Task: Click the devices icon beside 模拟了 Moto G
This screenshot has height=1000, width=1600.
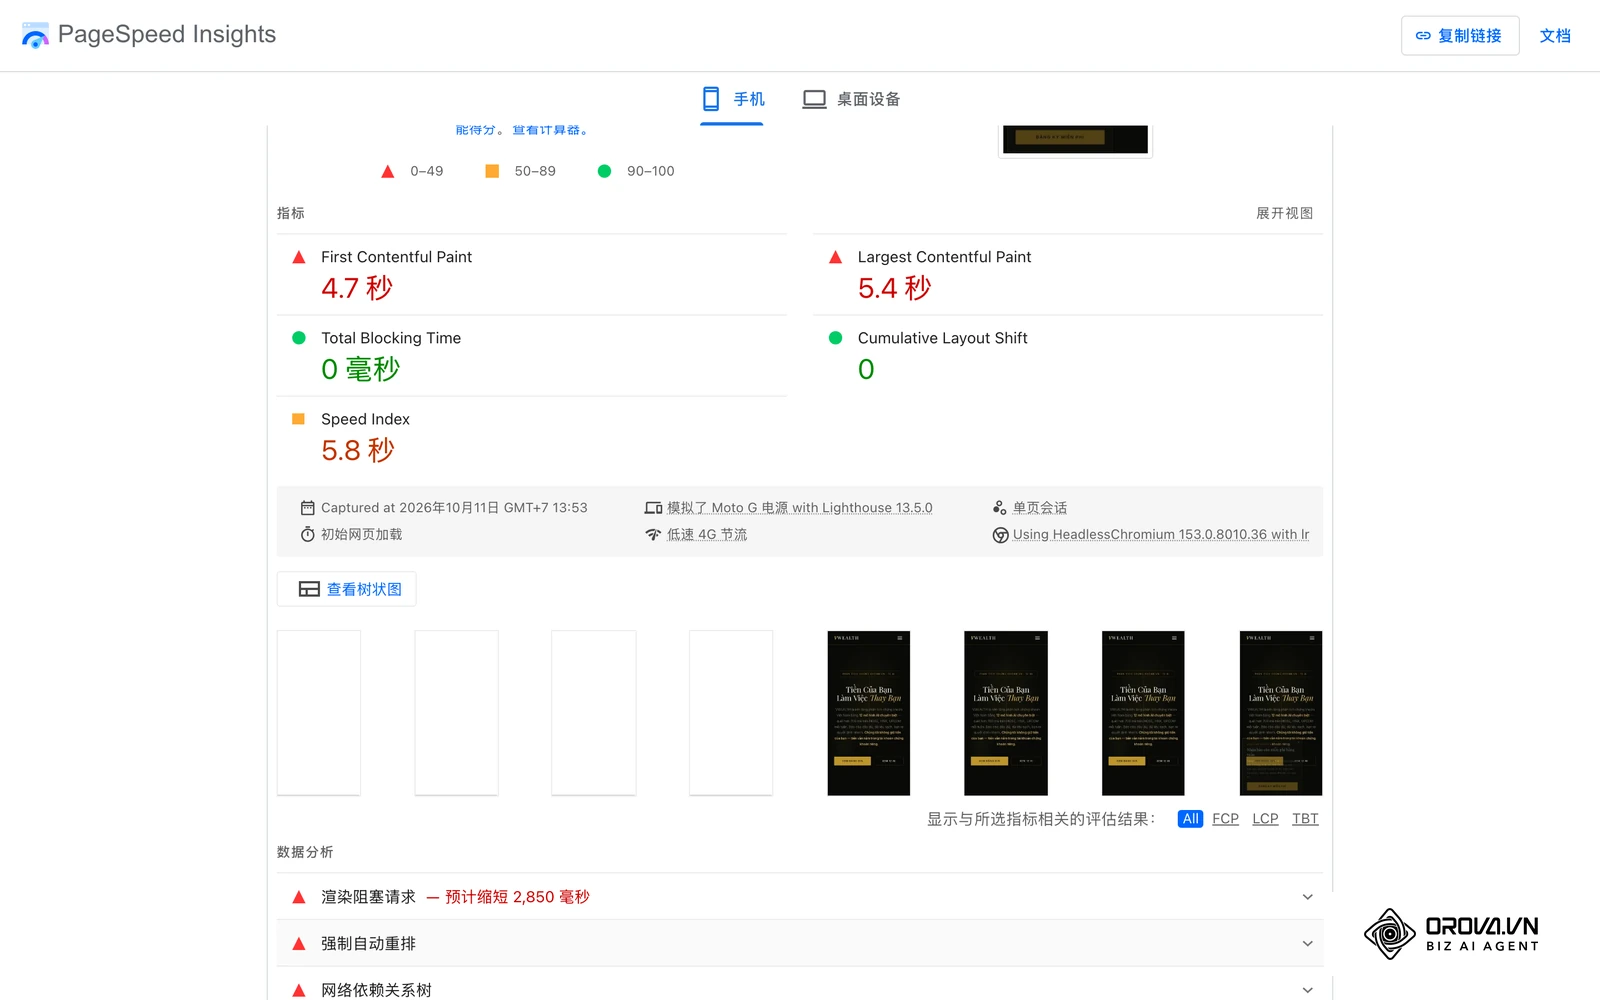Action: click(653, 508)
